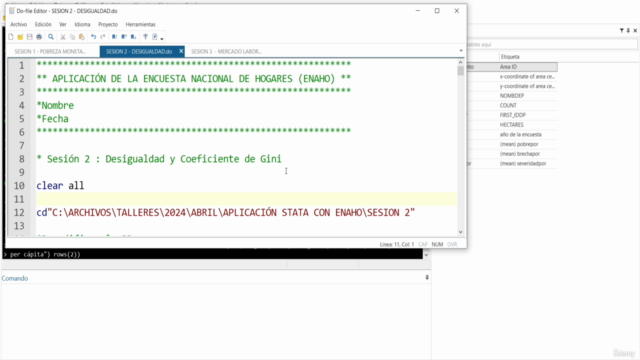640x360 pixels.
Task: Close the Do-file Editor window
Action: point(457,11)
